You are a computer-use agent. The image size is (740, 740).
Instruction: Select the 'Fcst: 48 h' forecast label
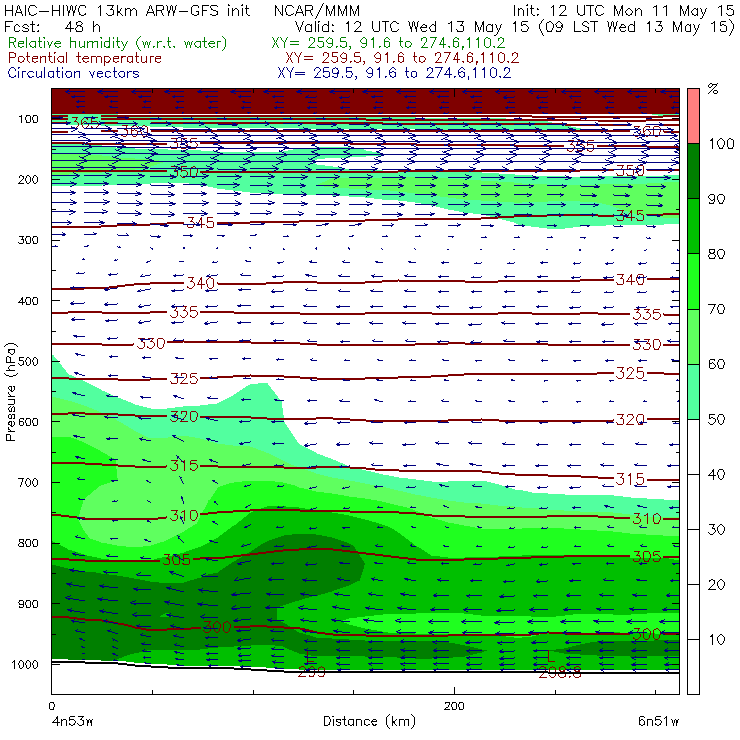(x=52, y=26)
